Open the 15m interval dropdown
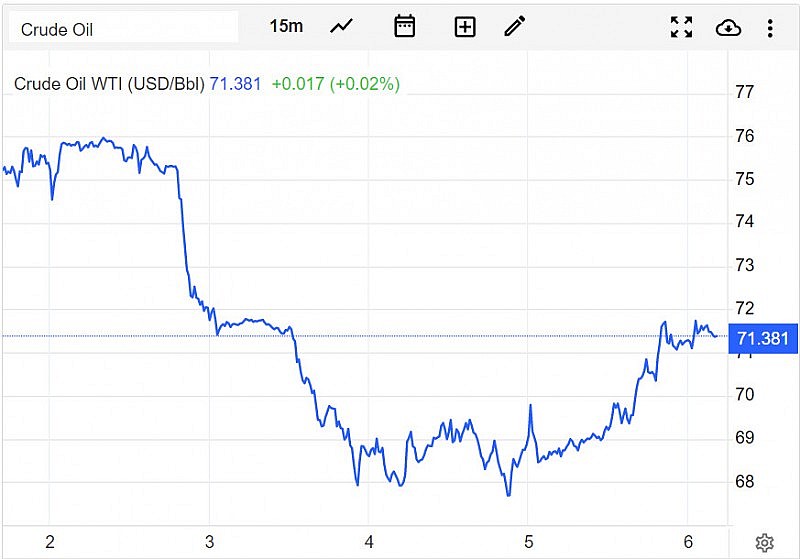Image resolution: width=800 pixels, height=559 pixels. coord(286,26)
